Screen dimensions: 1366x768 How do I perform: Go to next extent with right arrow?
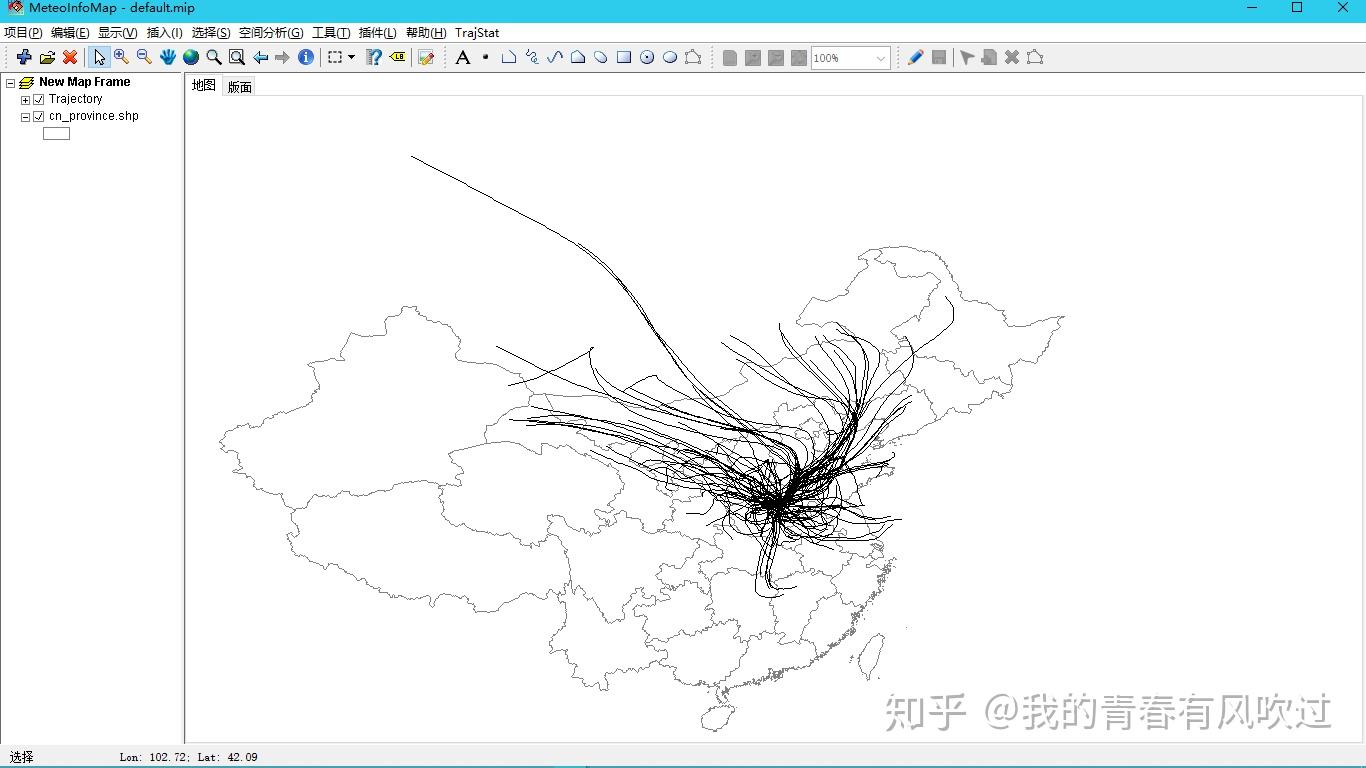283,58
